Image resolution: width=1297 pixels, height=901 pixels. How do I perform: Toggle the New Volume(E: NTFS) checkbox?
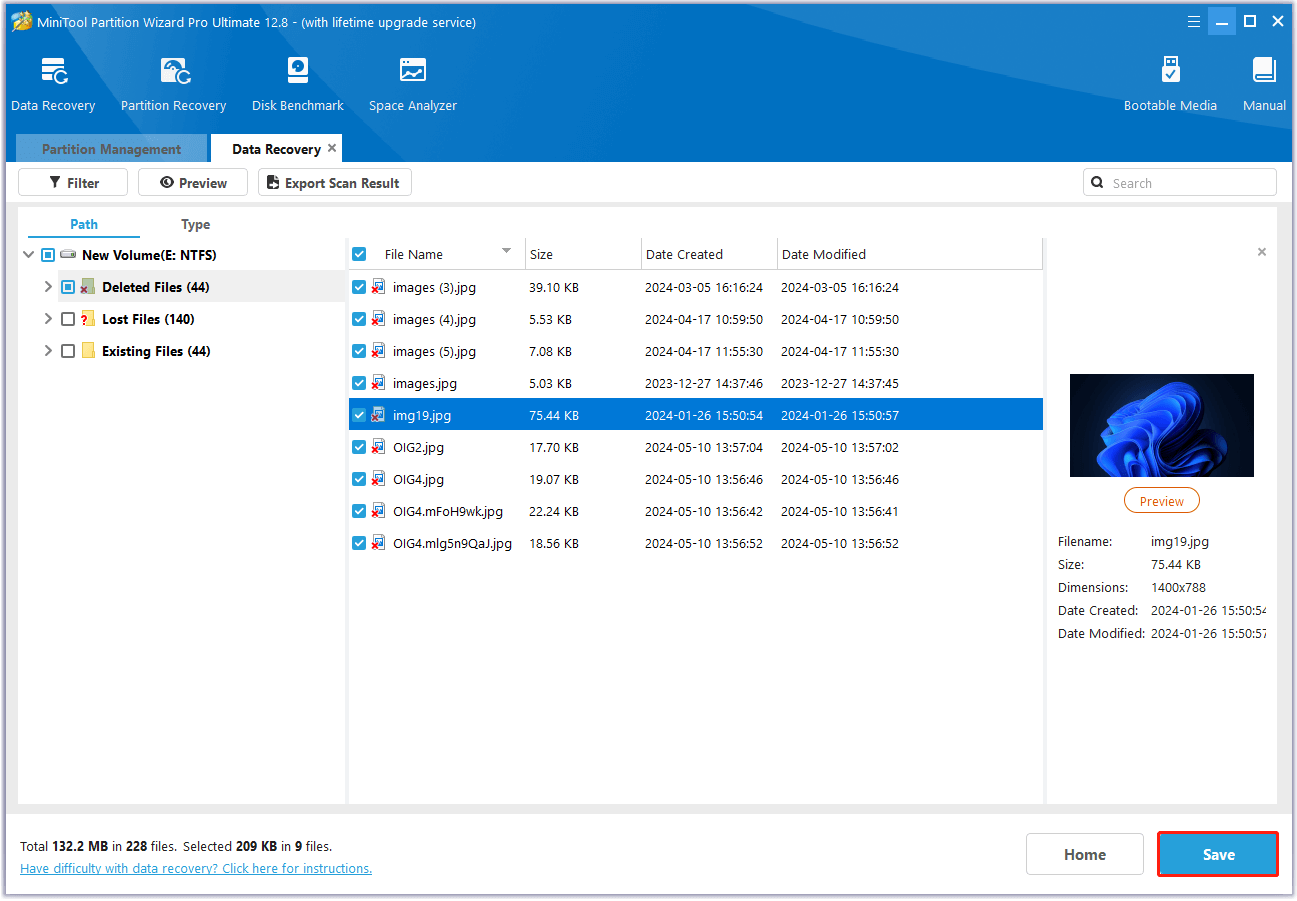[48, 255]
